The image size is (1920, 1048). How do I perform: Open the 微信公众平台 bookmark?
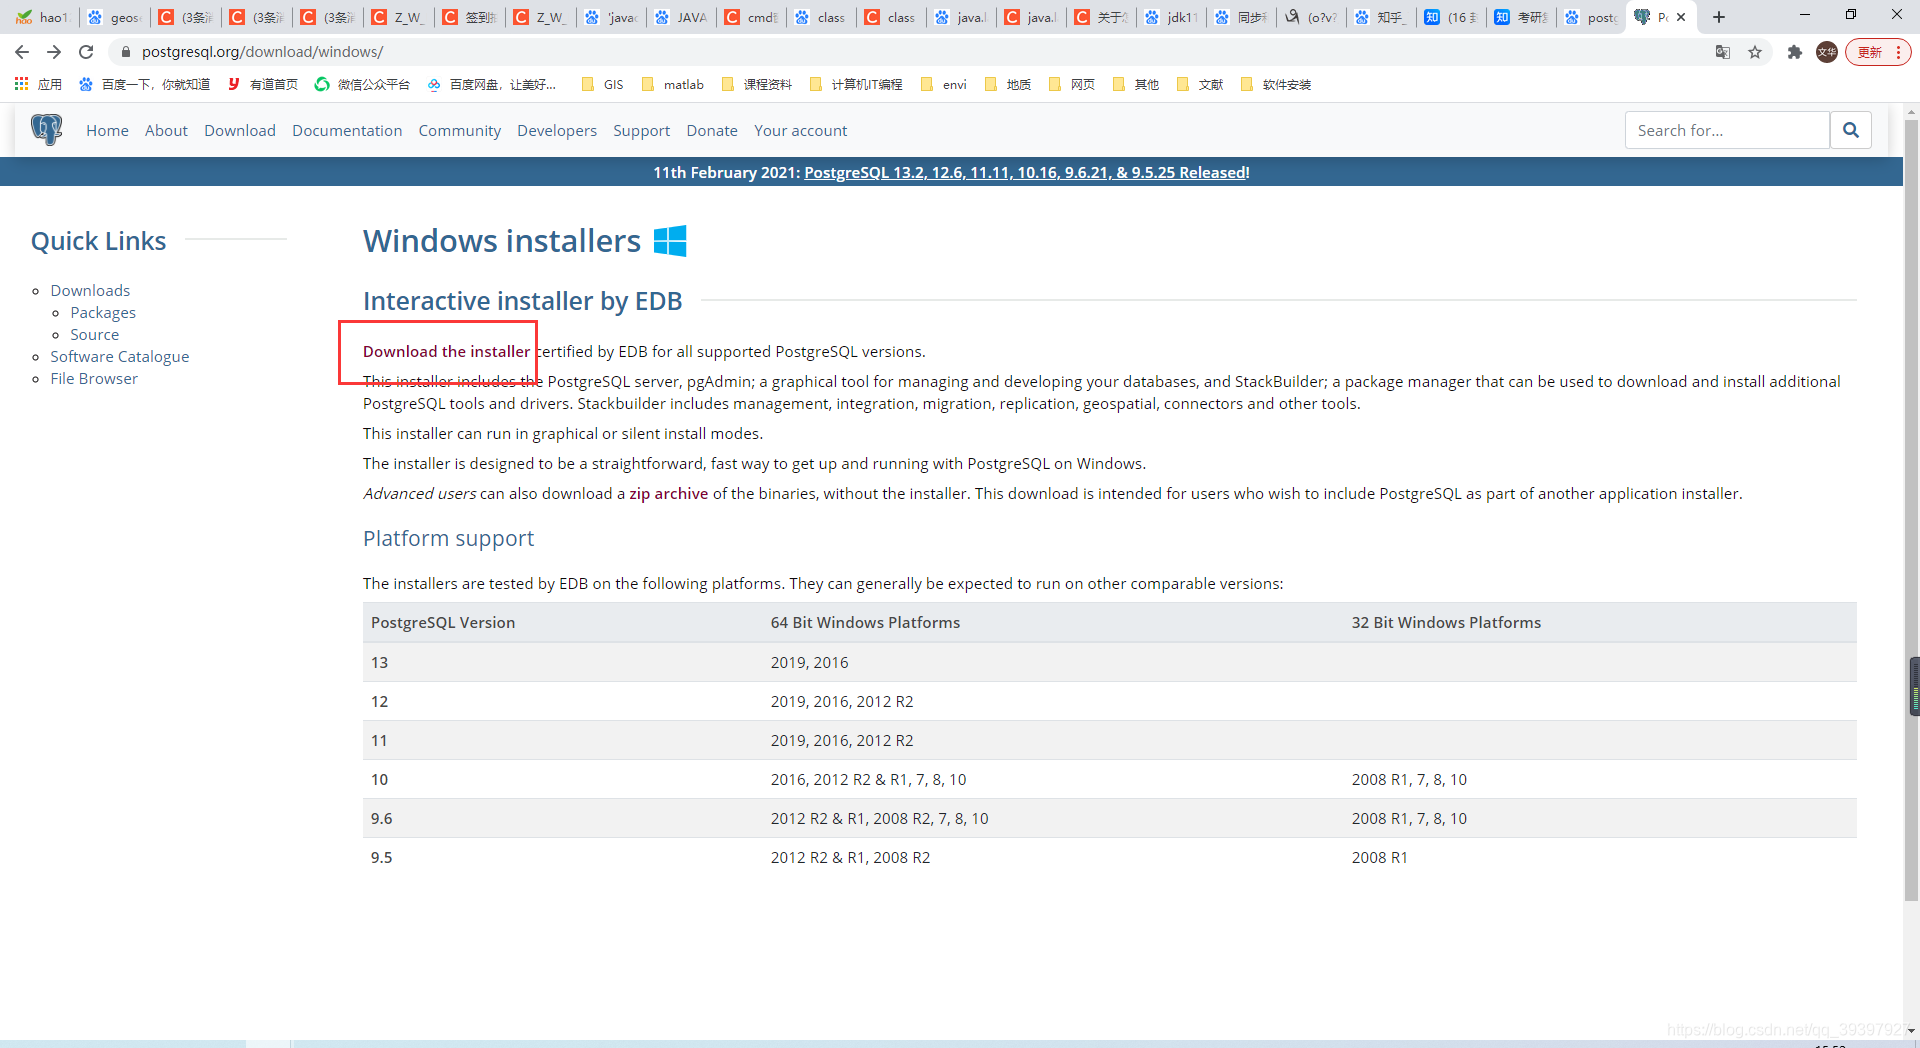(362, 84)
